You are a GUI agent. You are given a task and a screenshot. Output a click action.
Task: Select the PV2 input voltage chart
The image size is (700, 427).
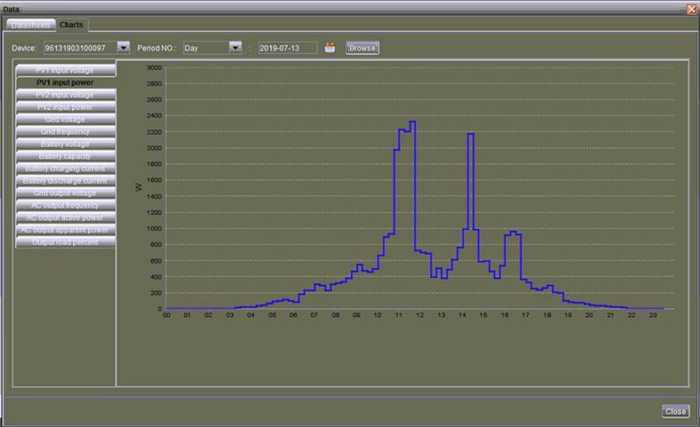pyautogui.click(x=66, y=95)
